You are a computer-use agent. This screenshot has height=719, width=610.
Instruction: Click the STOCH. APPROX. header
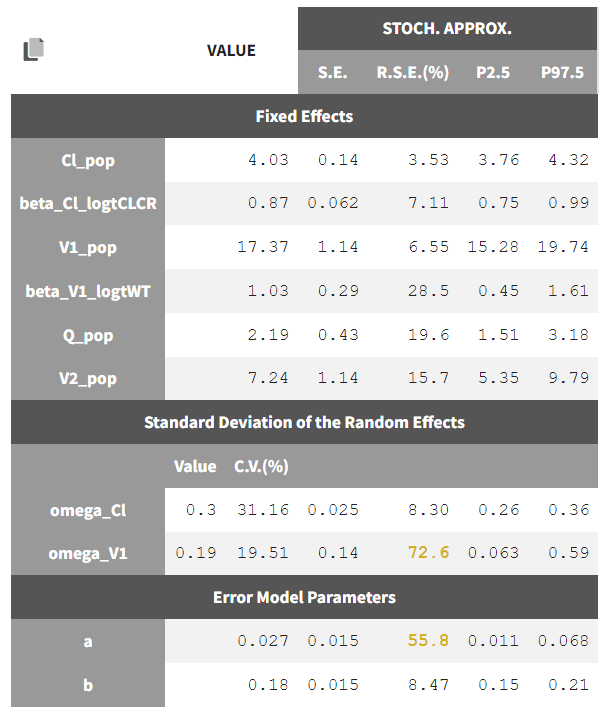click(447, 28)
